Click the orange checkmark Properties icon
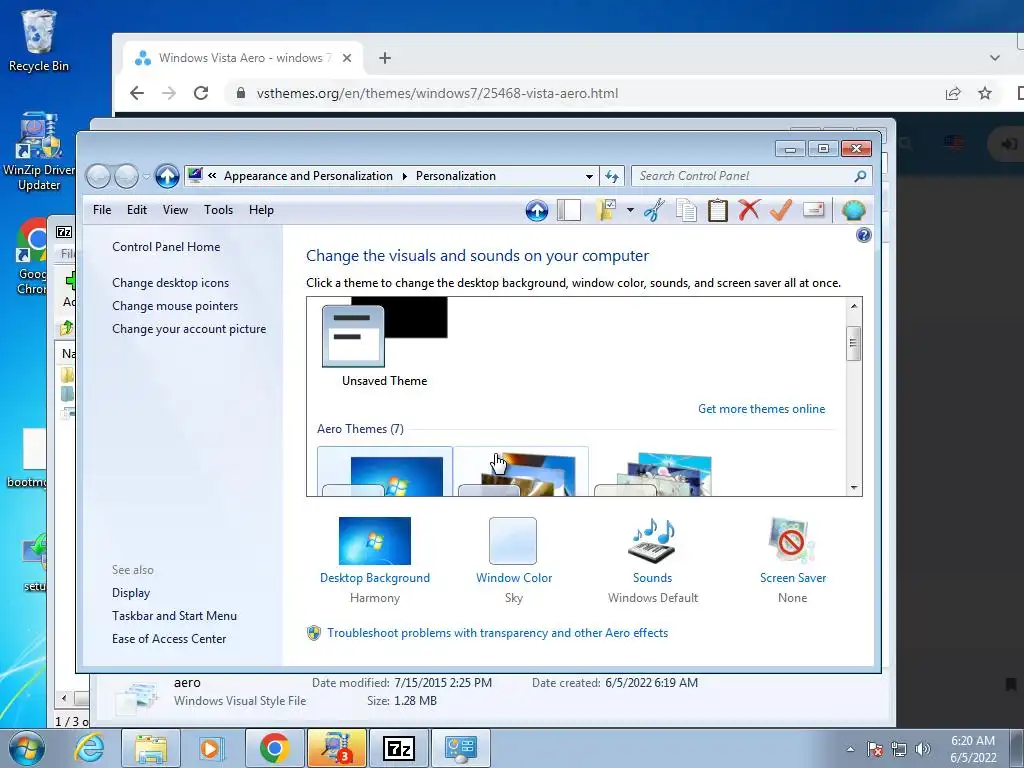The height and width of the screenshot is (768, 1024). coord(781,210)
